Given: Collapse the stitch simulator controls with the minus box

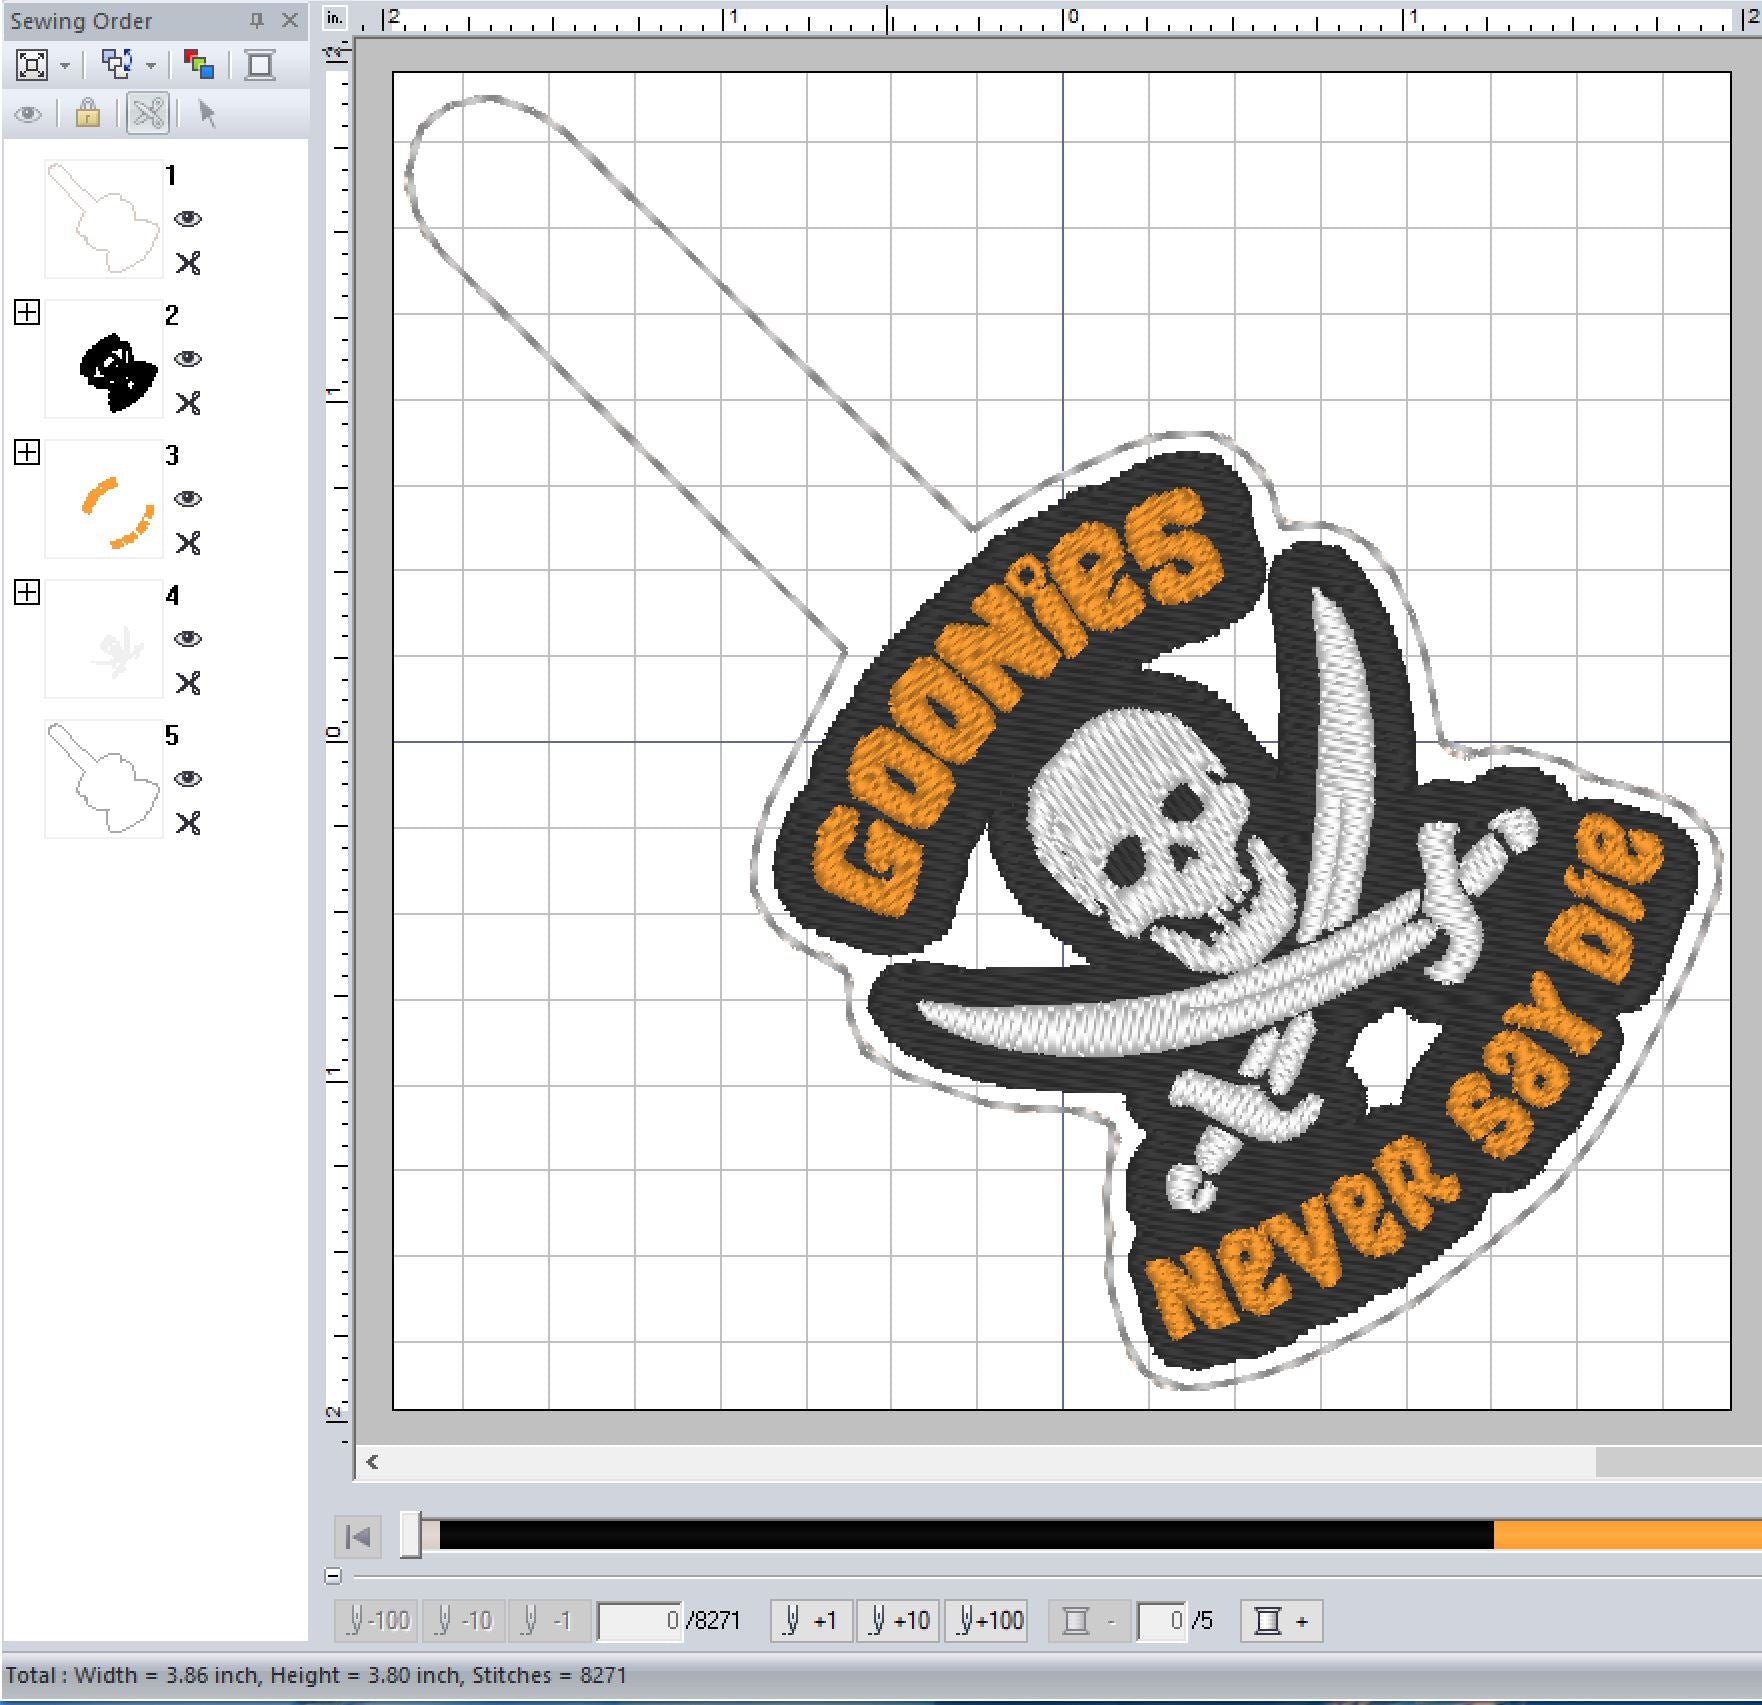Looking at the screenshot, I should point(334,1577).
